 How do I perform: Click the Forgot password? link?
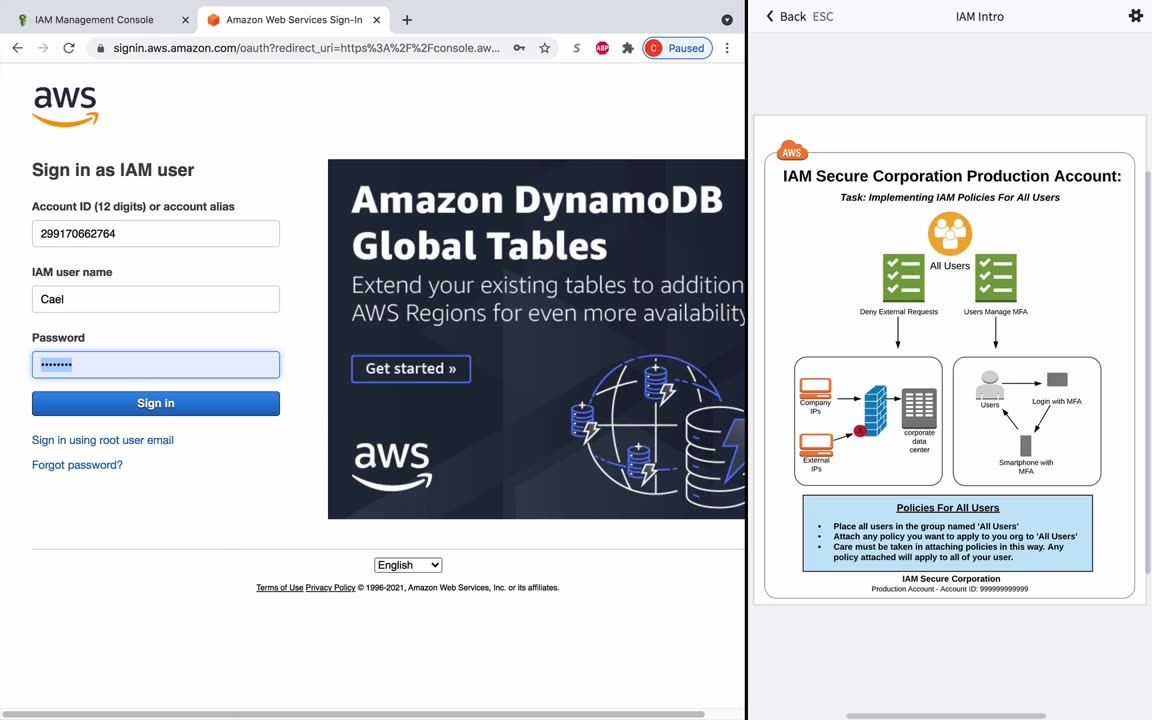pyautogui.click(x=77, y=465)
